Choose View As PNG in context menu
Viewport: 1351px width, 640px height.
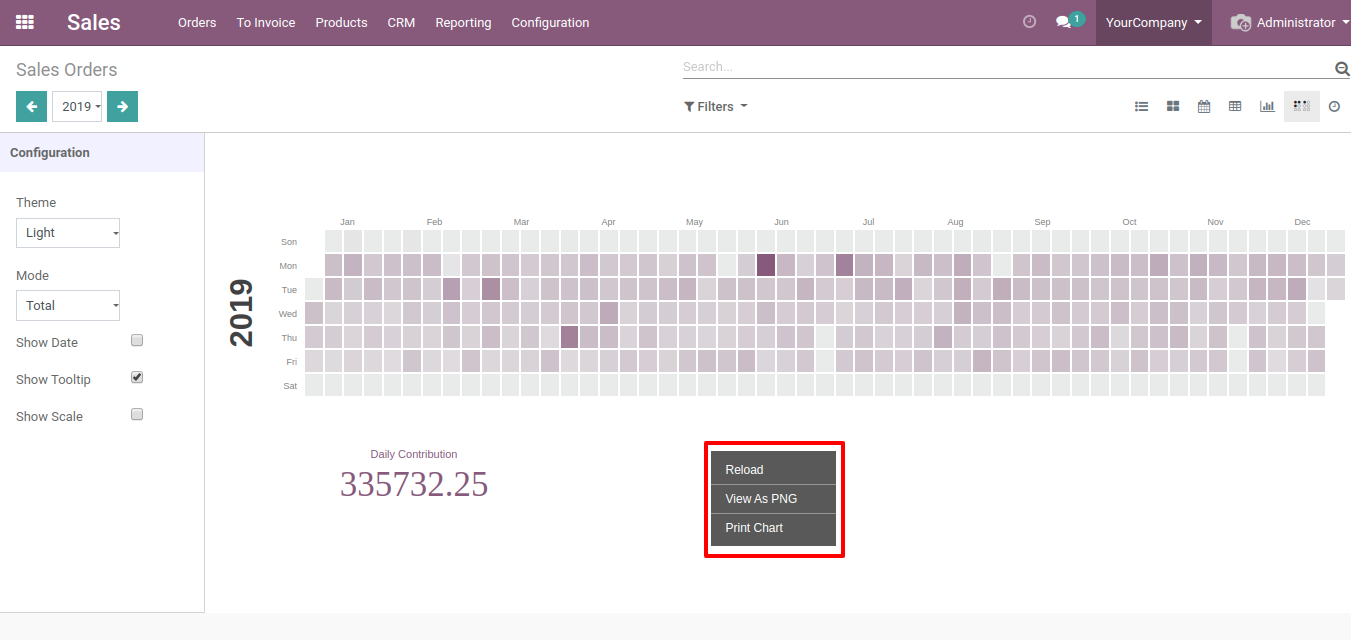point(761,499)
